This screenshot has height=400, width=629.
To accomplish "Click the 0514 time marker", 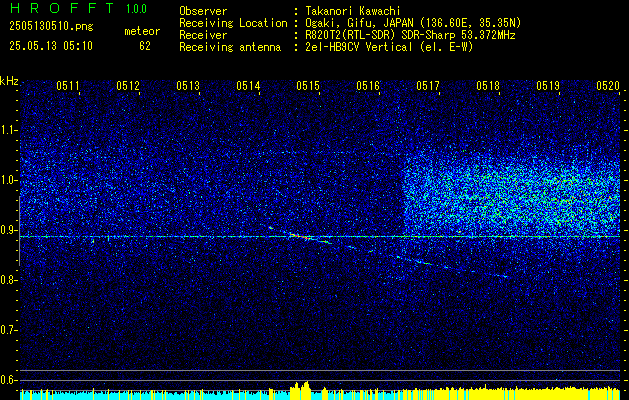I will pyautogui.click(x=248, y=85).
